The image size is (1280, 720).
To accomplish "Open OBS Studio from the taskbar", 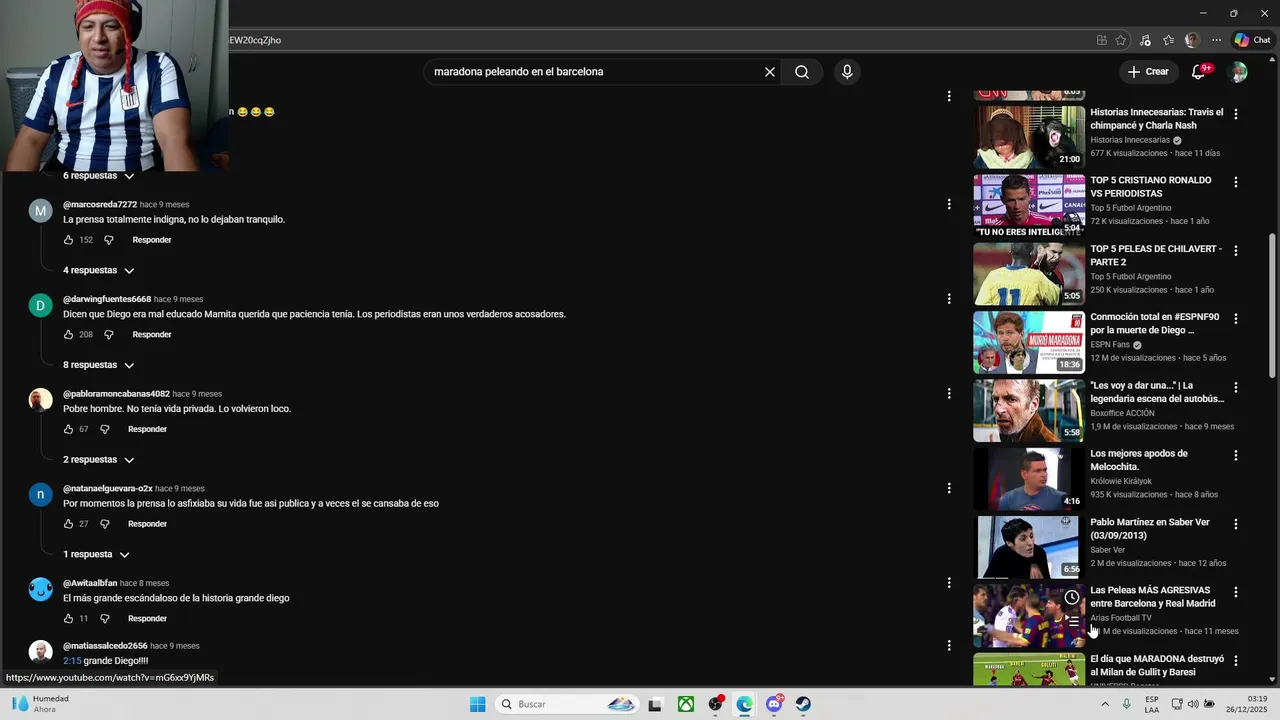I will point(715,704).
